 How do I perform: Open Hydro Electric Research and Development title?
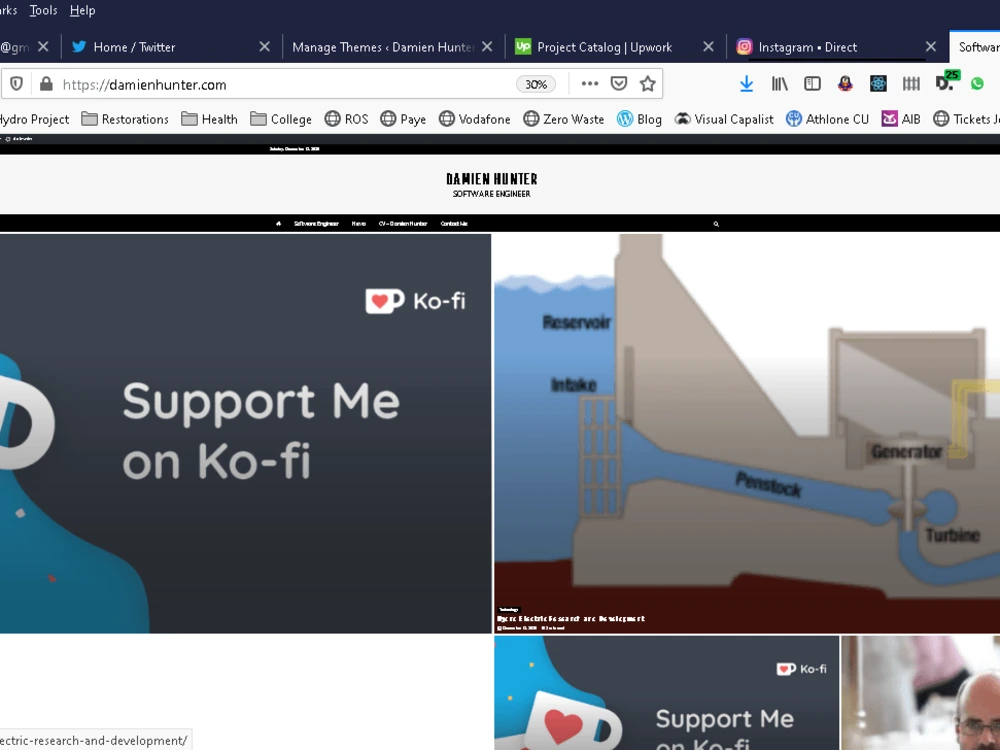(x=571, y=619)
